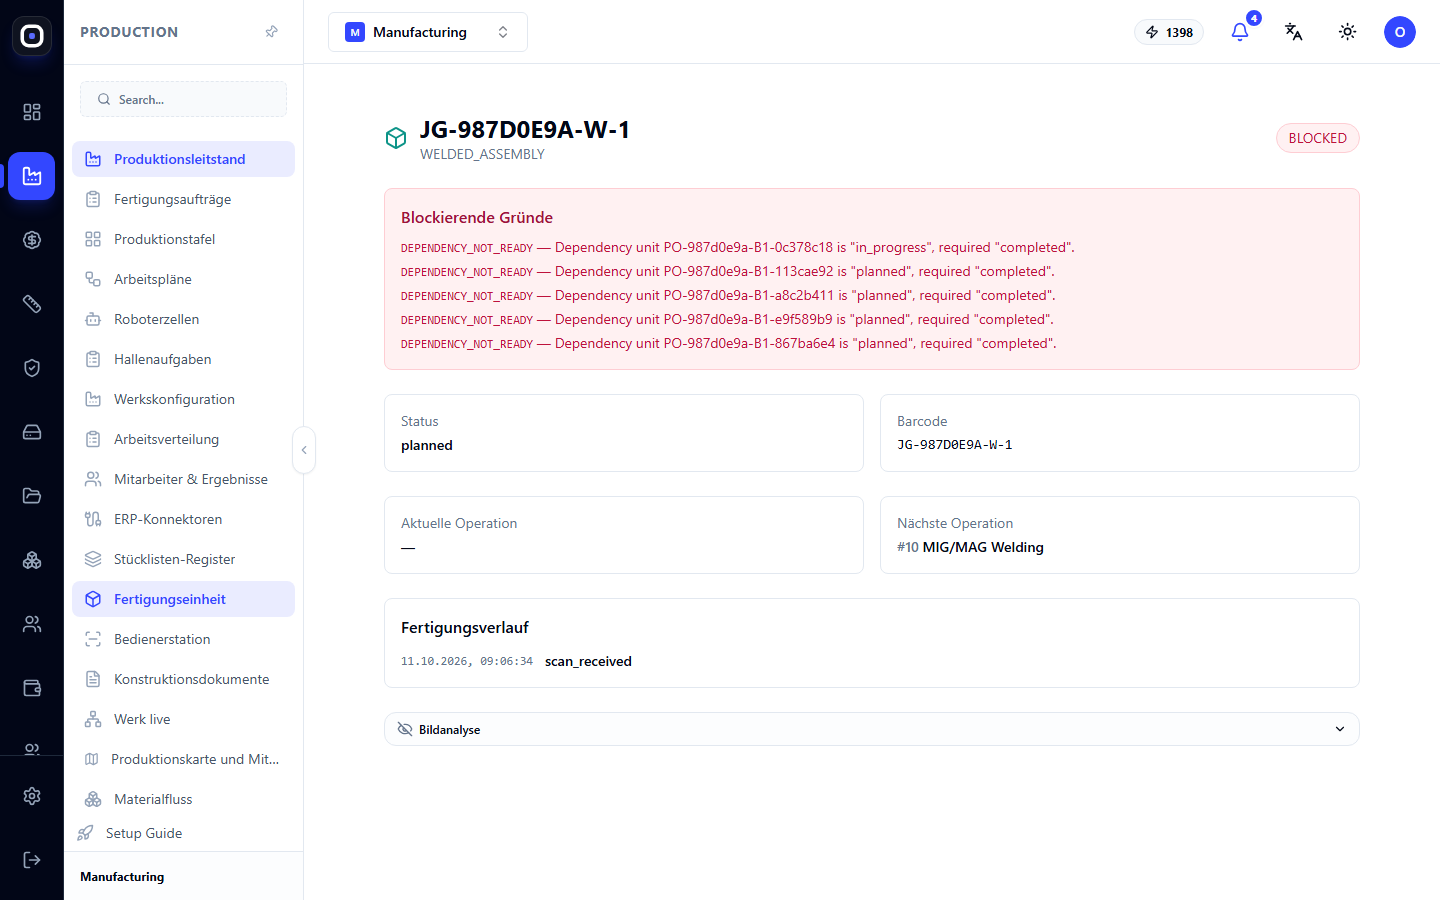
Task: Open Werk live in the sidebar
Action: tap(183, 719)
